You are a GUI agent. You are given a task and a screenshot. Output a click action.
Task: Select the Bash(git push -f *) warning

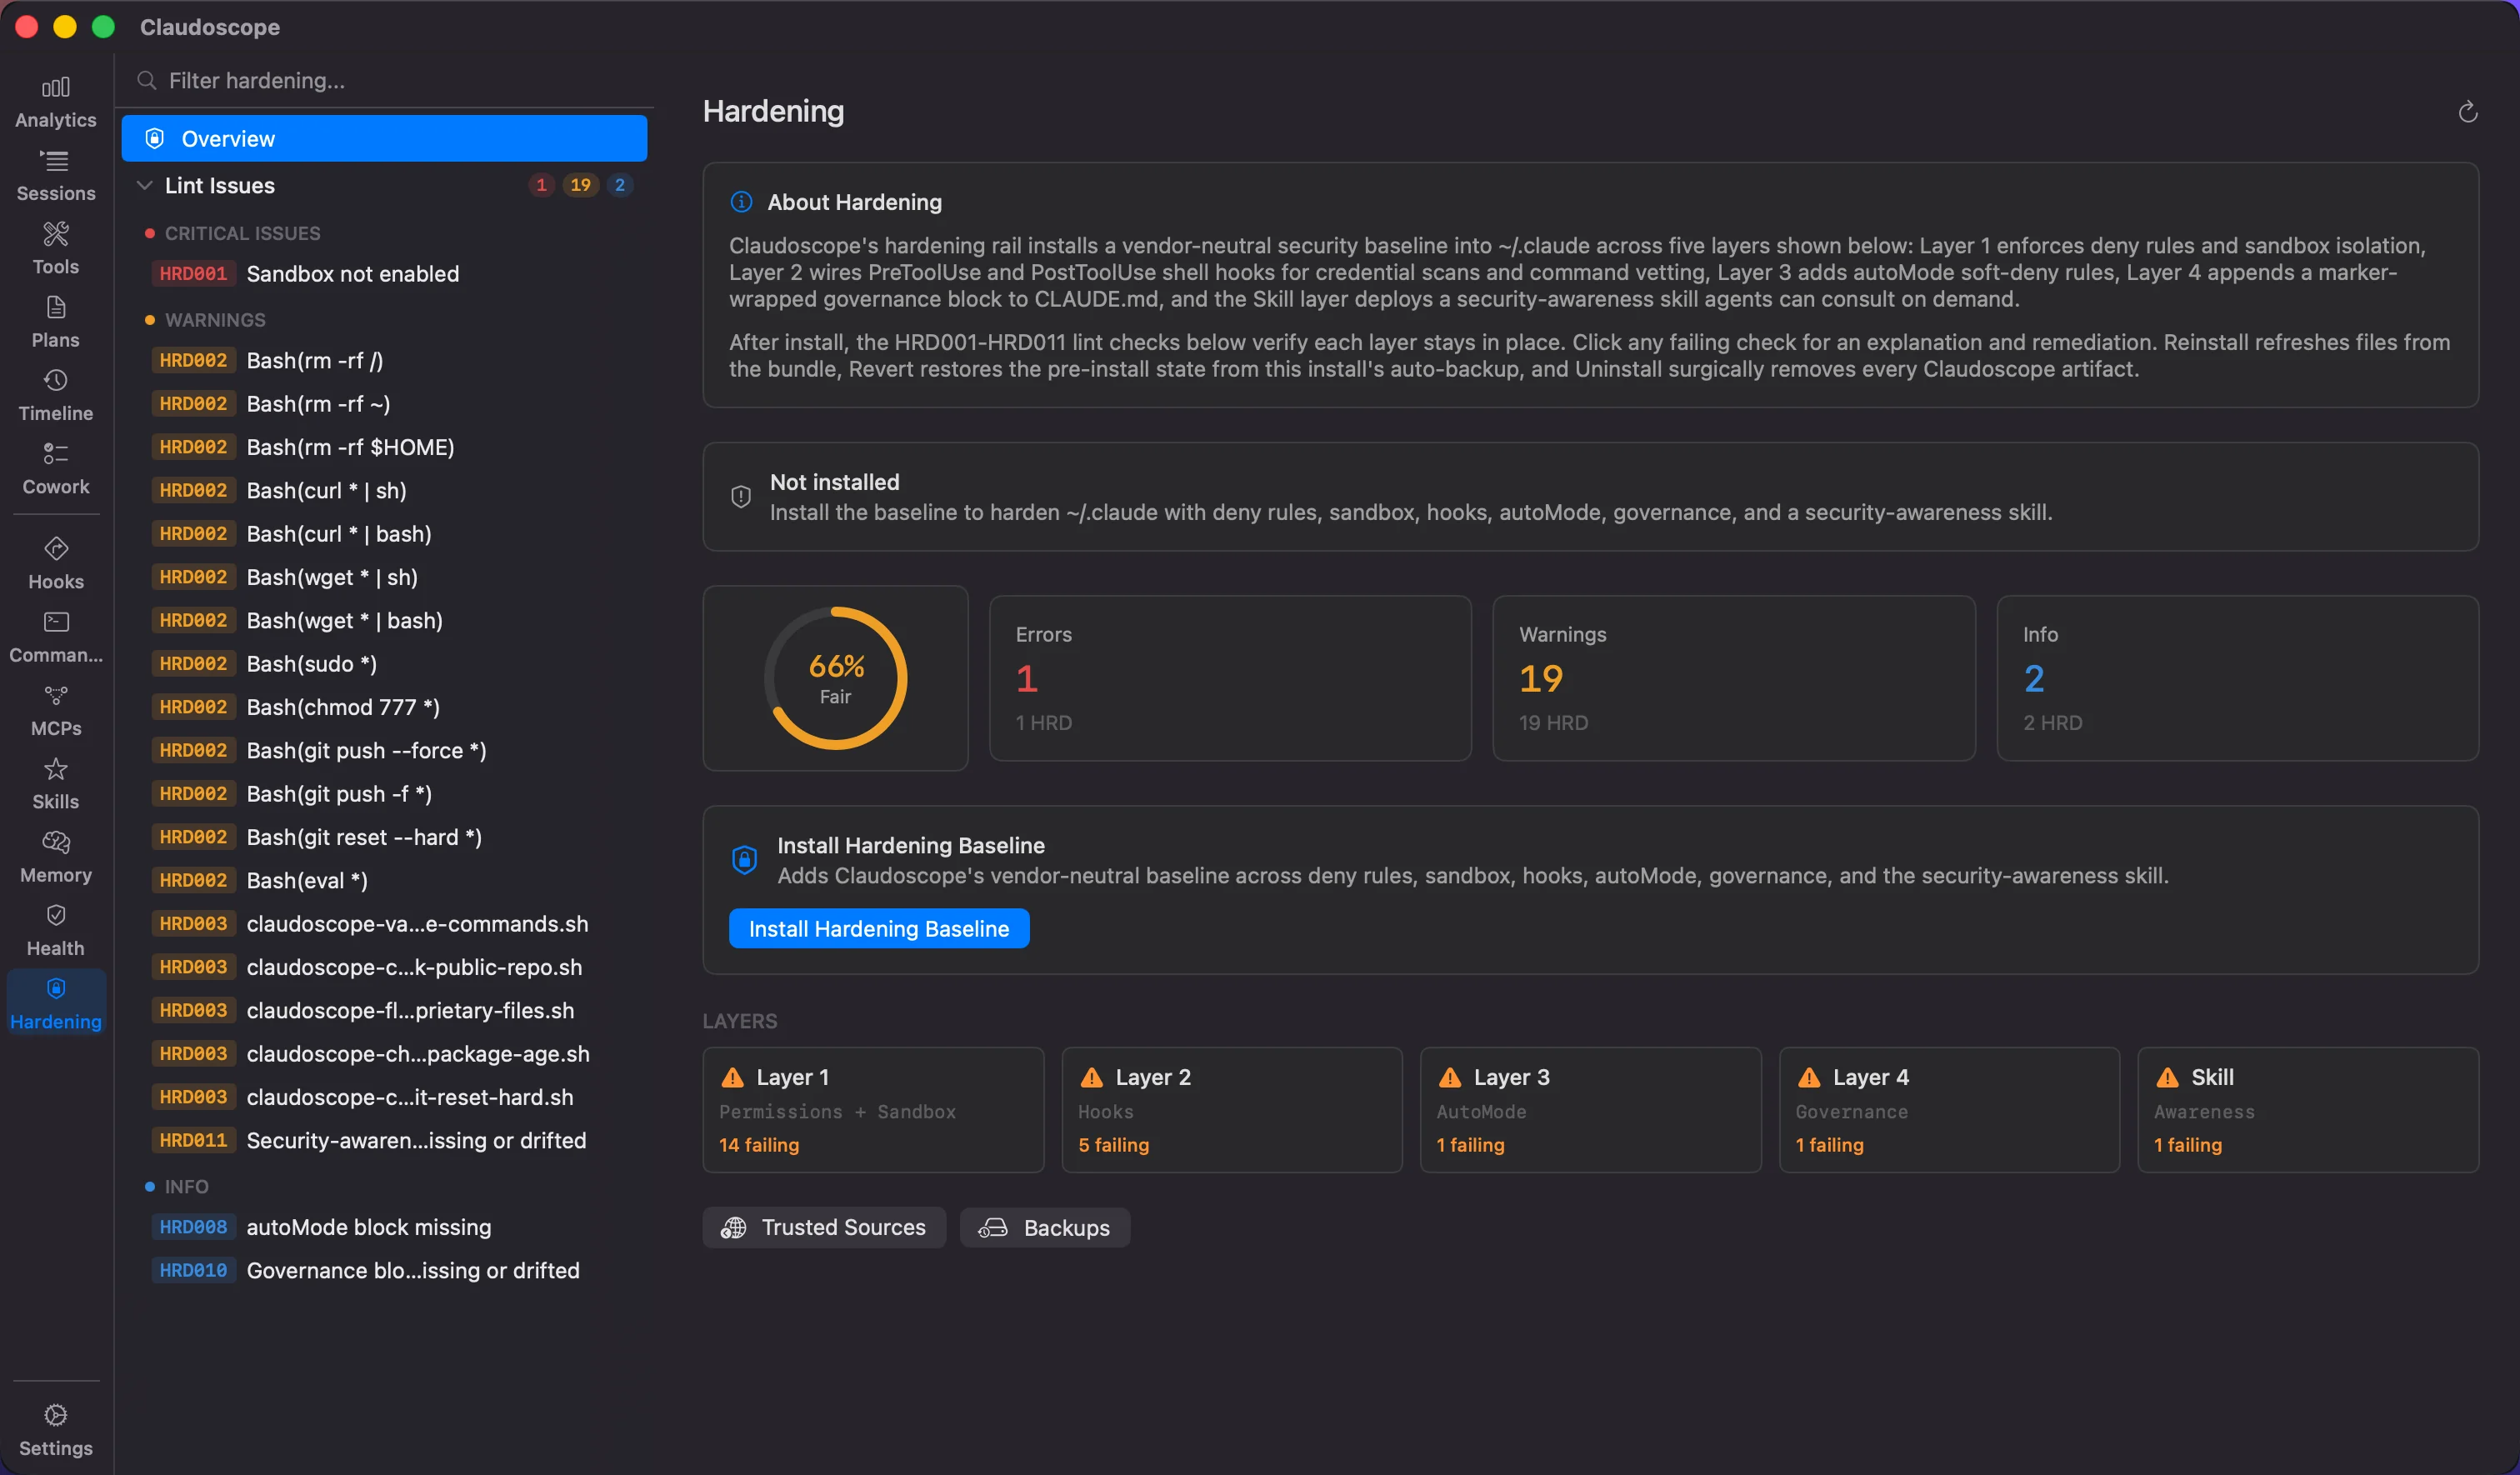[x=384, y=793]
